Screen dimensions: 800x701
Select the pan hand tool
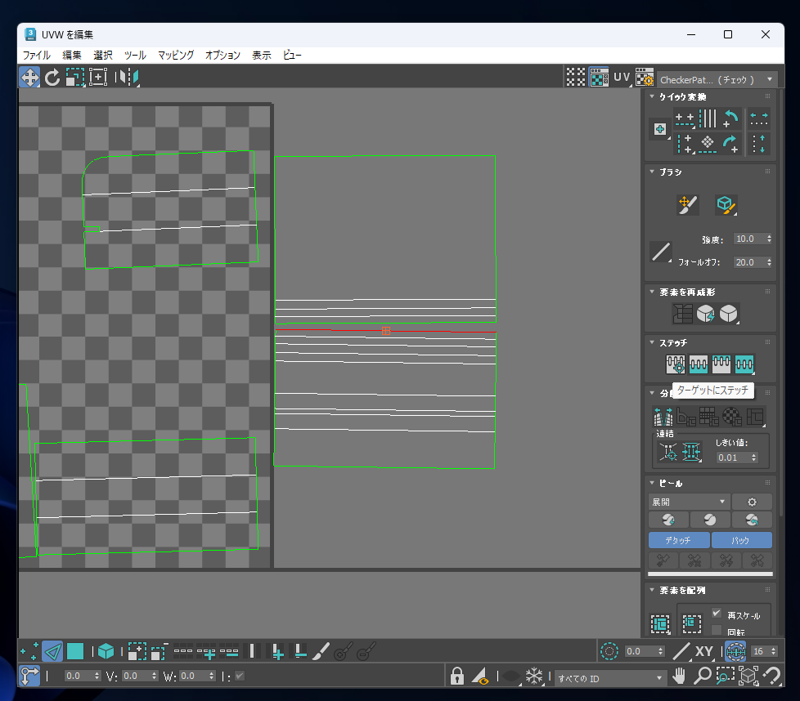point(679,677)
